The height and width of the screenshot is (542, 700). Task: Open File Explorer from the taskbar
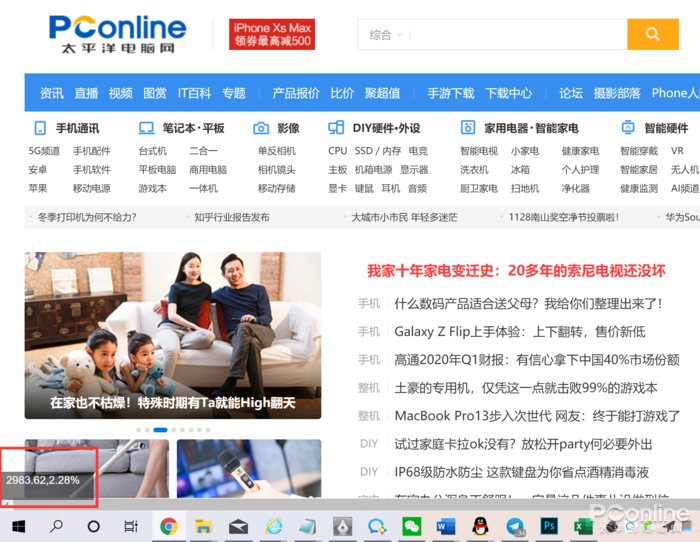204,526
